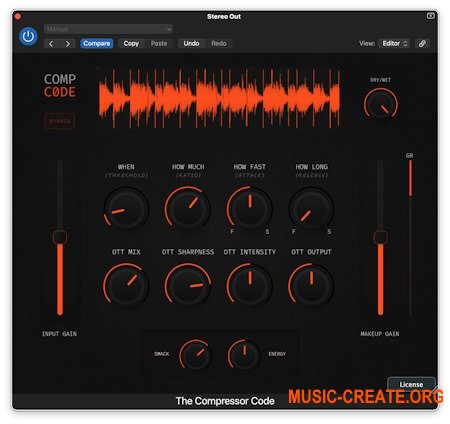Click the SMACK knob
Image resolution: width=450 pixels, height=424 pixels.
pyautogui.click(x=195, y=355)
